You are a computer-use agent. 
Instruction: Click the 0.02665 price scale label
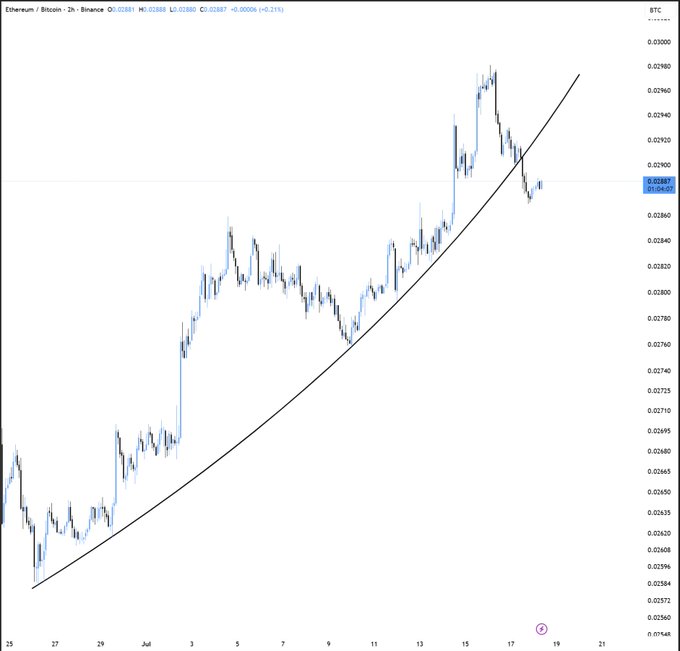coord(659,471)
